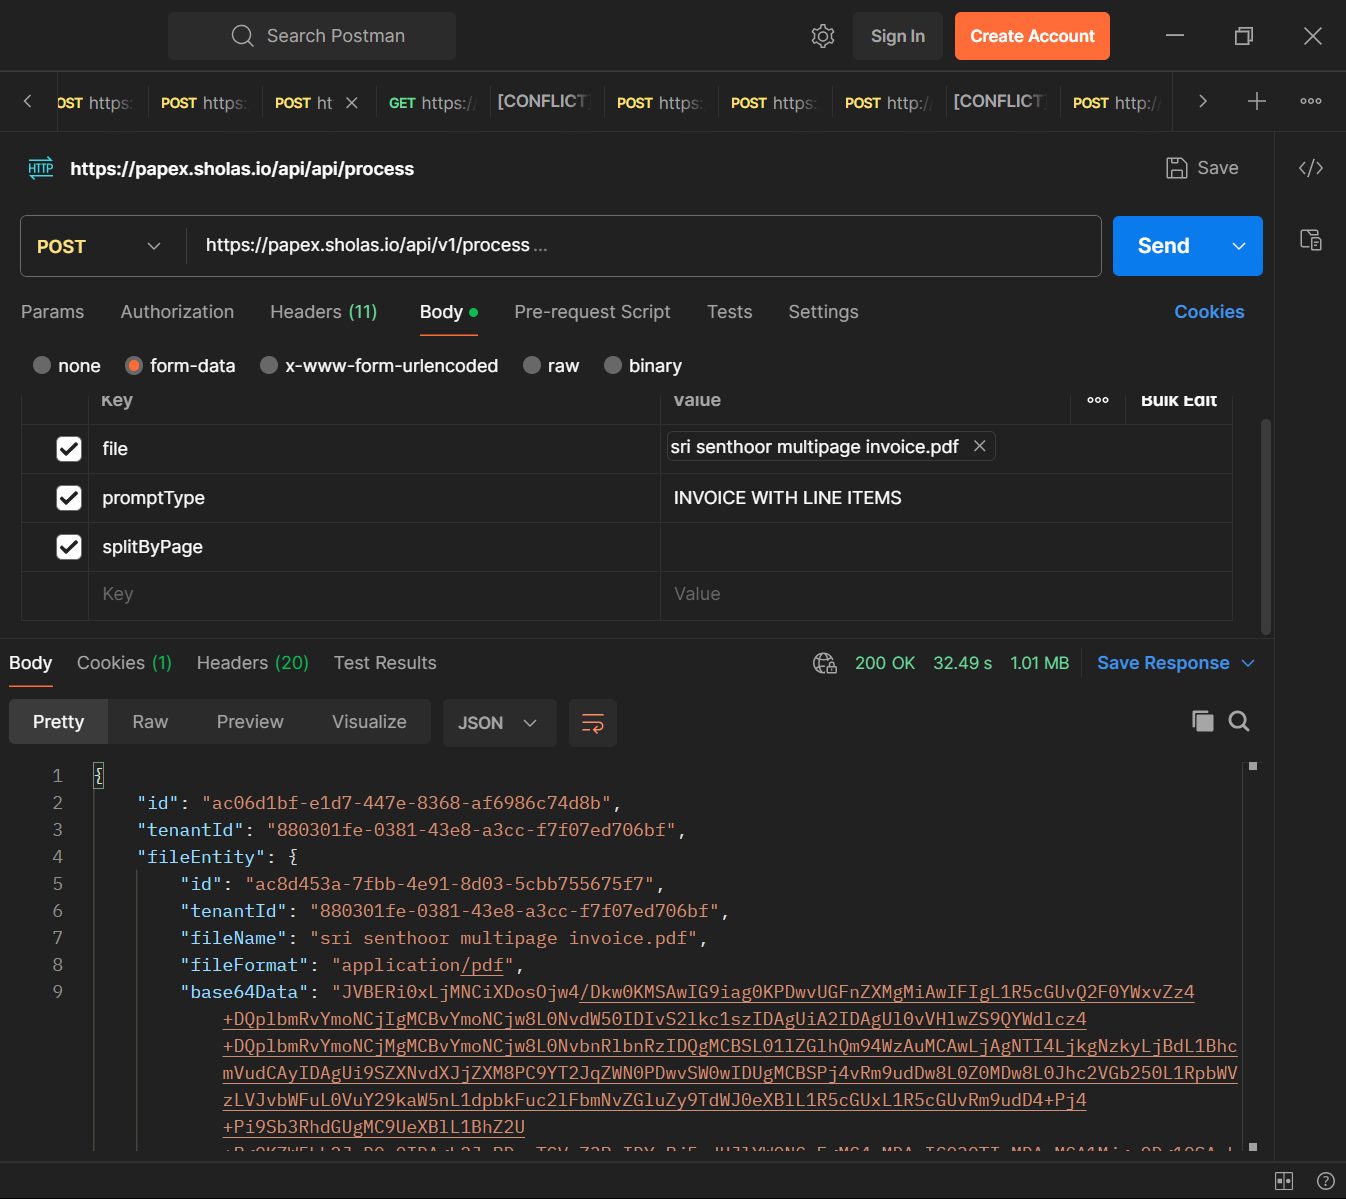
Task: Expand the Send button options arrow
Action: point(1239,246)
